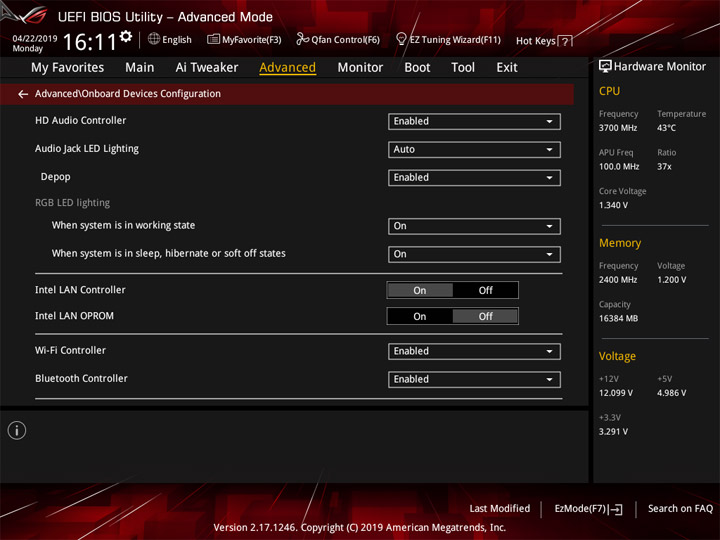Launch Qfan Control(F6) label
This screenshot has width=720, height=540.
tap(345, 39)
